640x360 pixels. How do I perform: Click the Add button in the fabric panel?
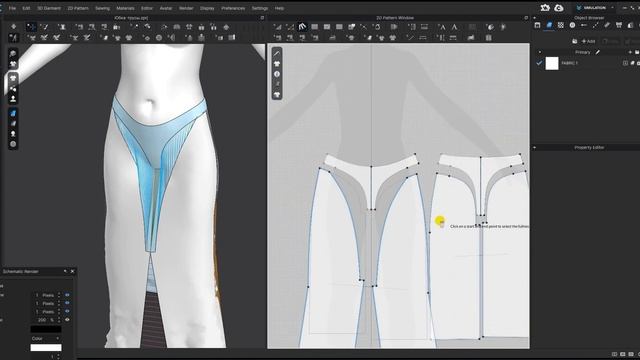588,41
